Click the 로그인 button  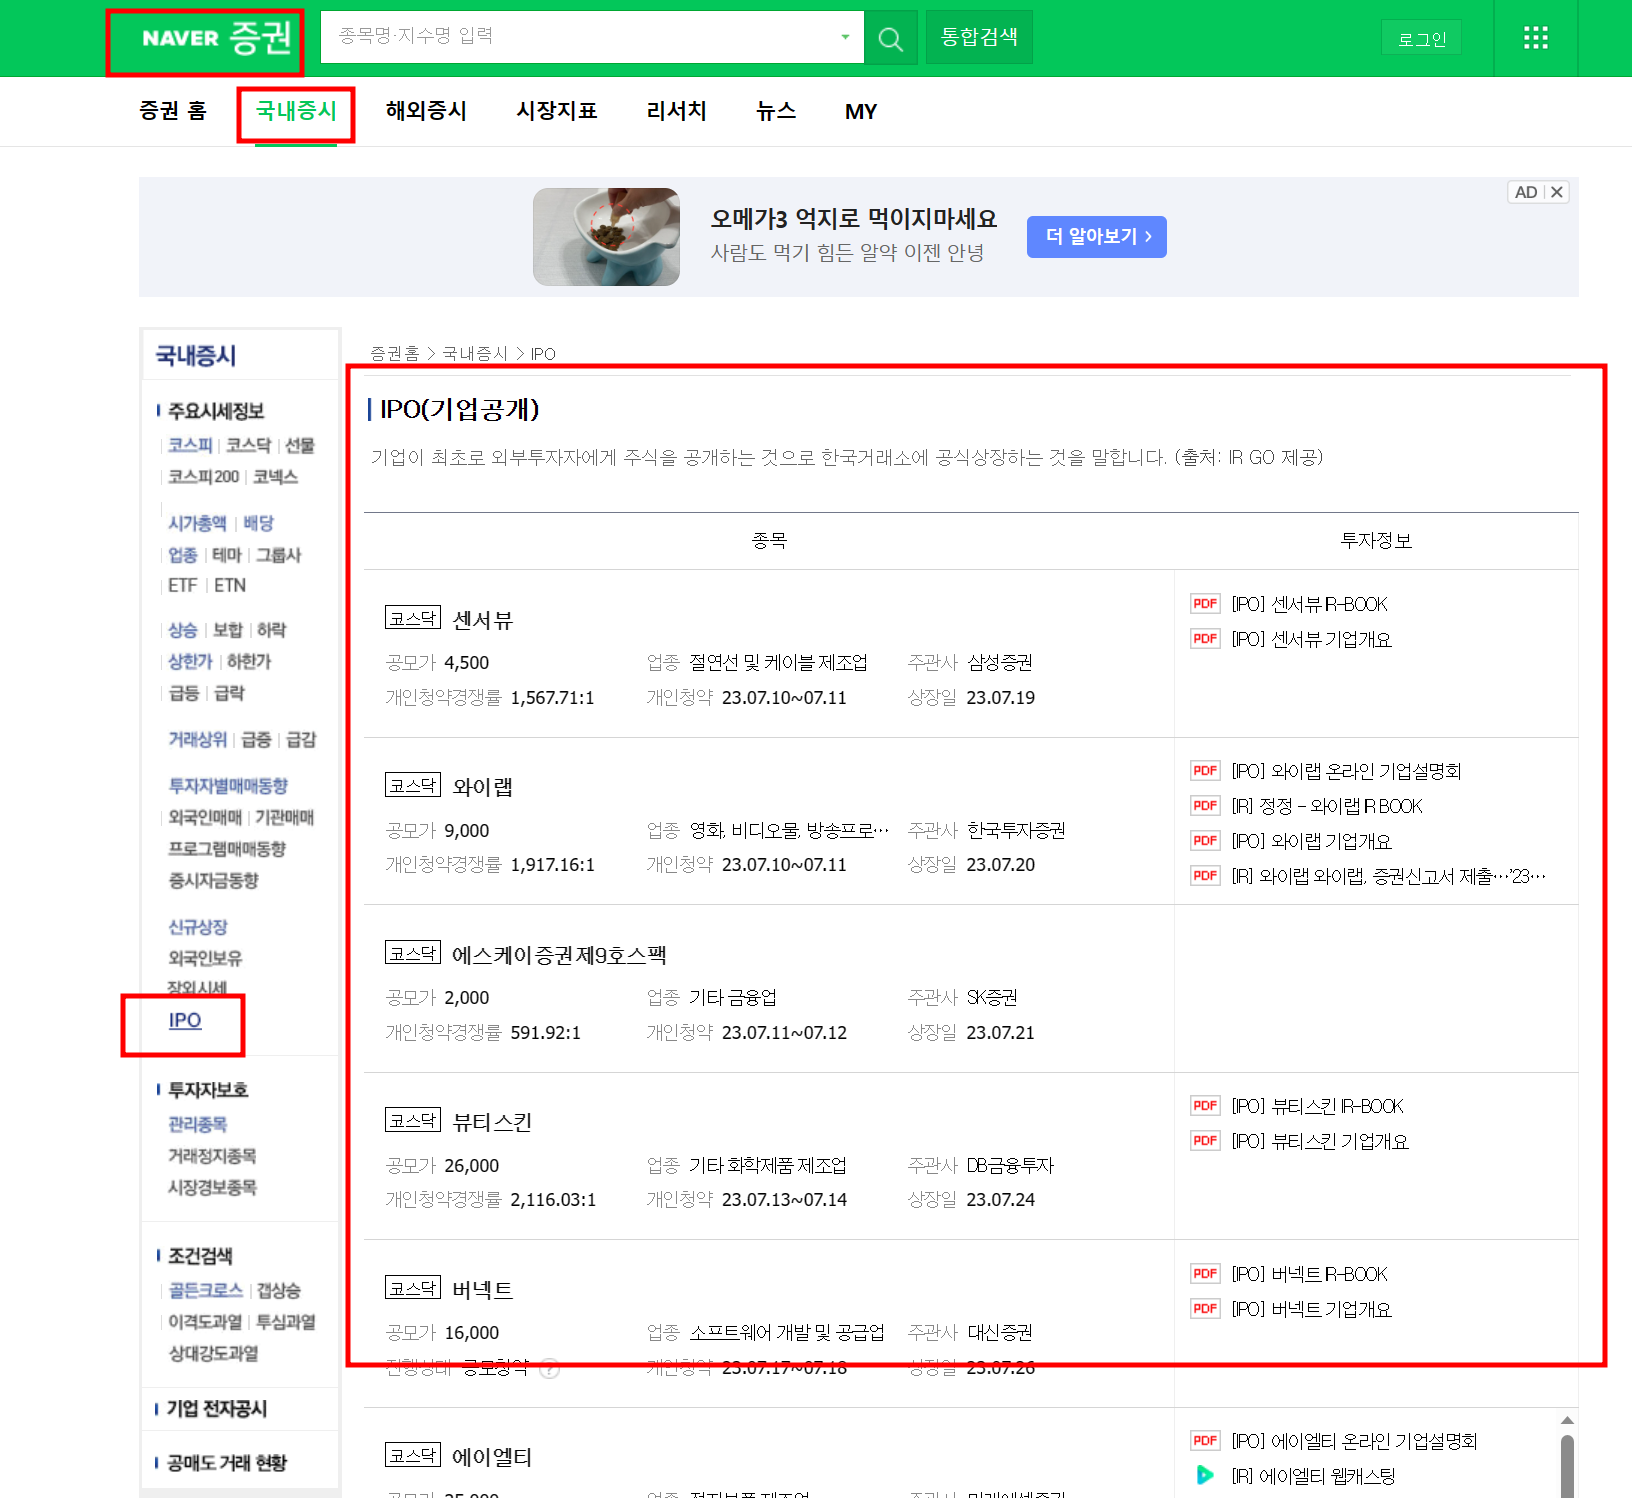(1421, 39)
